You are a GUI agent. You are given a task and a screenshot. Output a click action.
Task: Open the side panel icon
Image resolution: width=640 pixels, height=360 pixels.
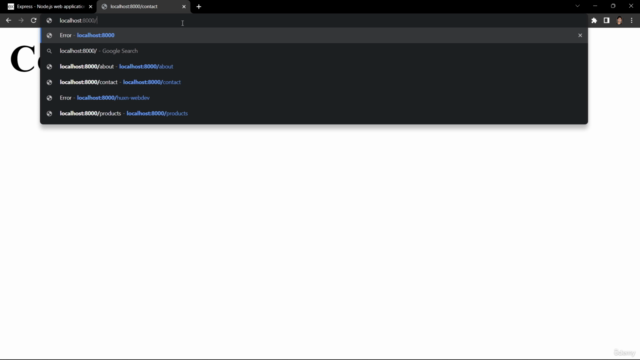(607, 20)
